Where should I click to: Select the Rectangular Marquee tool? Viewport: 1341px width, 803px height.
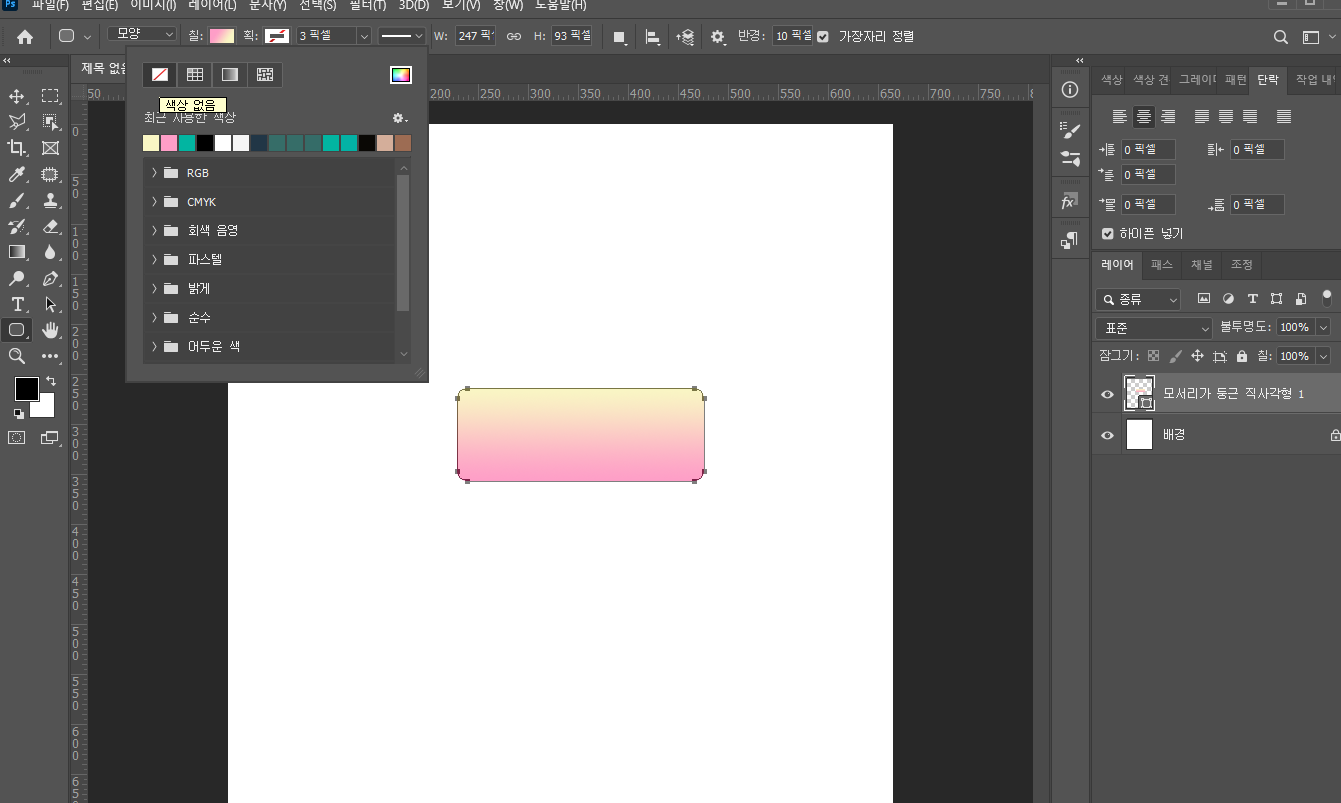click(x=50, y=96)
